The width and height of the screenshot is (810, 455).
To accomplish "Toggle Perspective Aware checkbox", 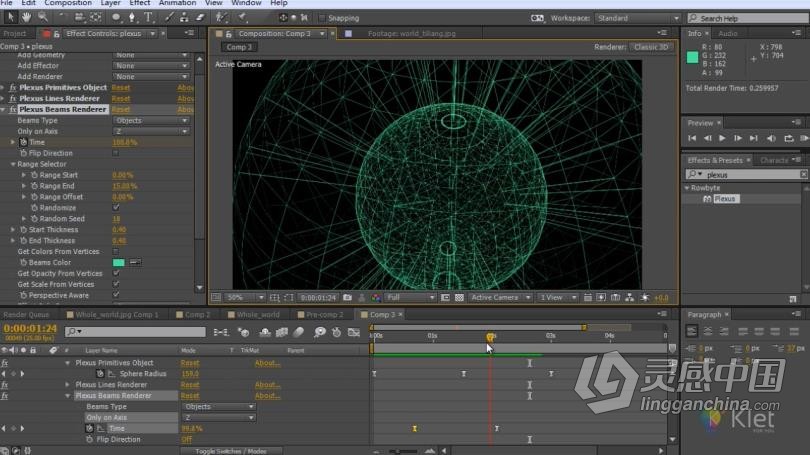I will coord(116,295).
